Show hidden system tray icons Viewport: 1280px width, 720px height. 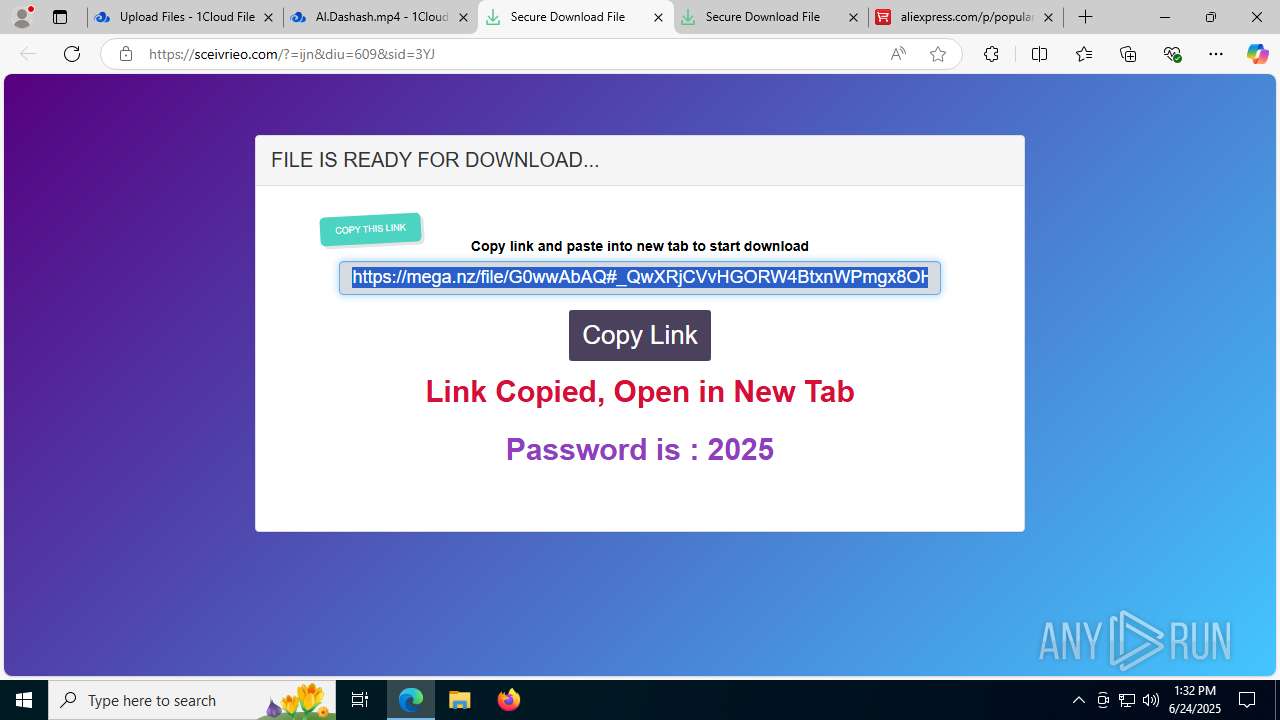pos(1078,700)
